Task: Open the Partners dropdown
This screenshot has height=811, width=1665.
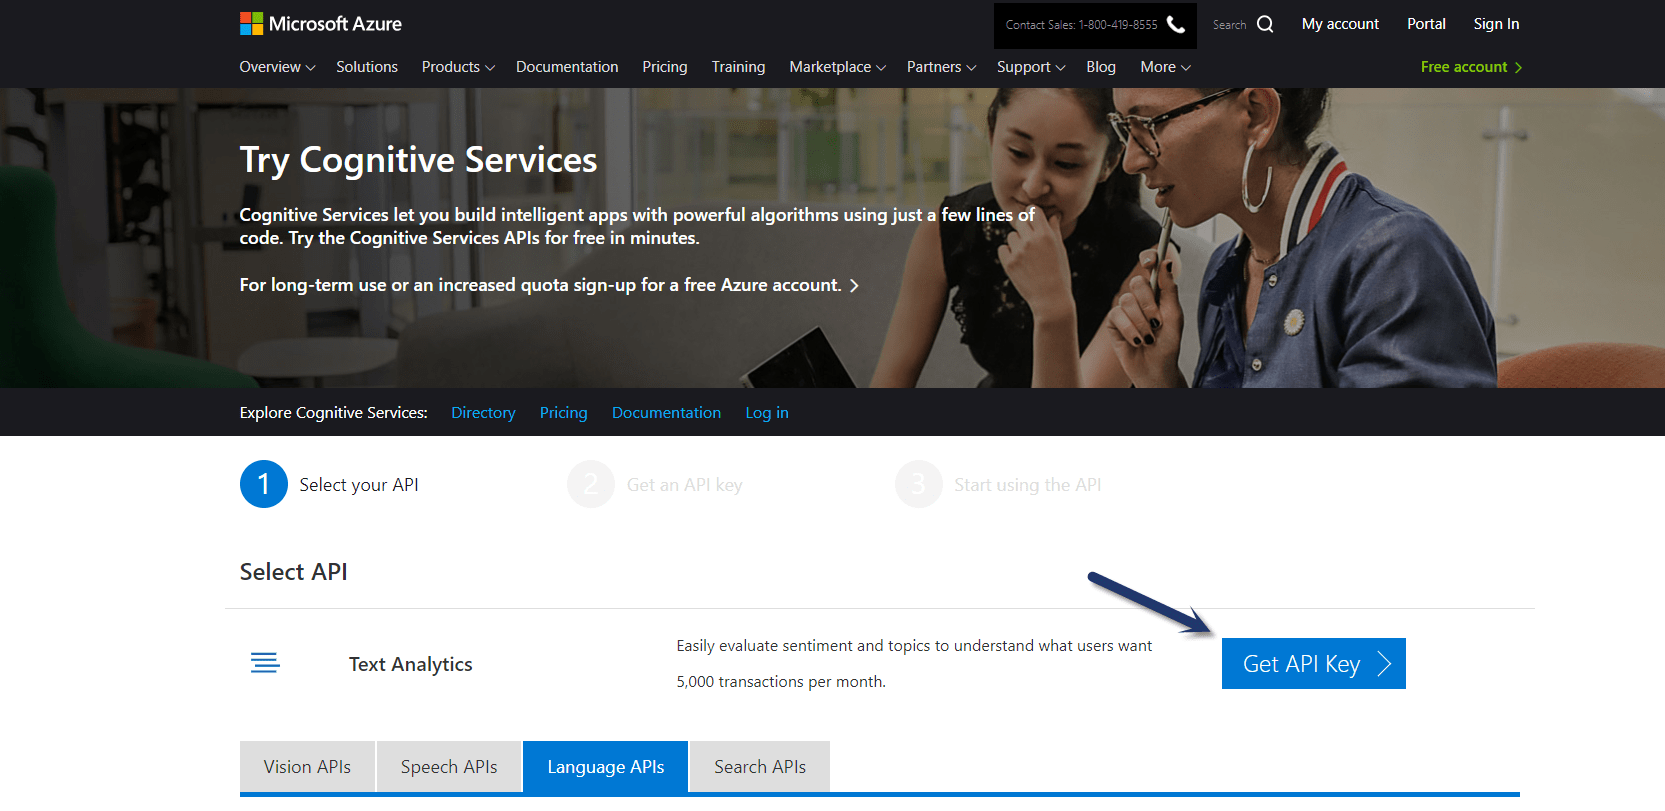Action: (941, 67)
